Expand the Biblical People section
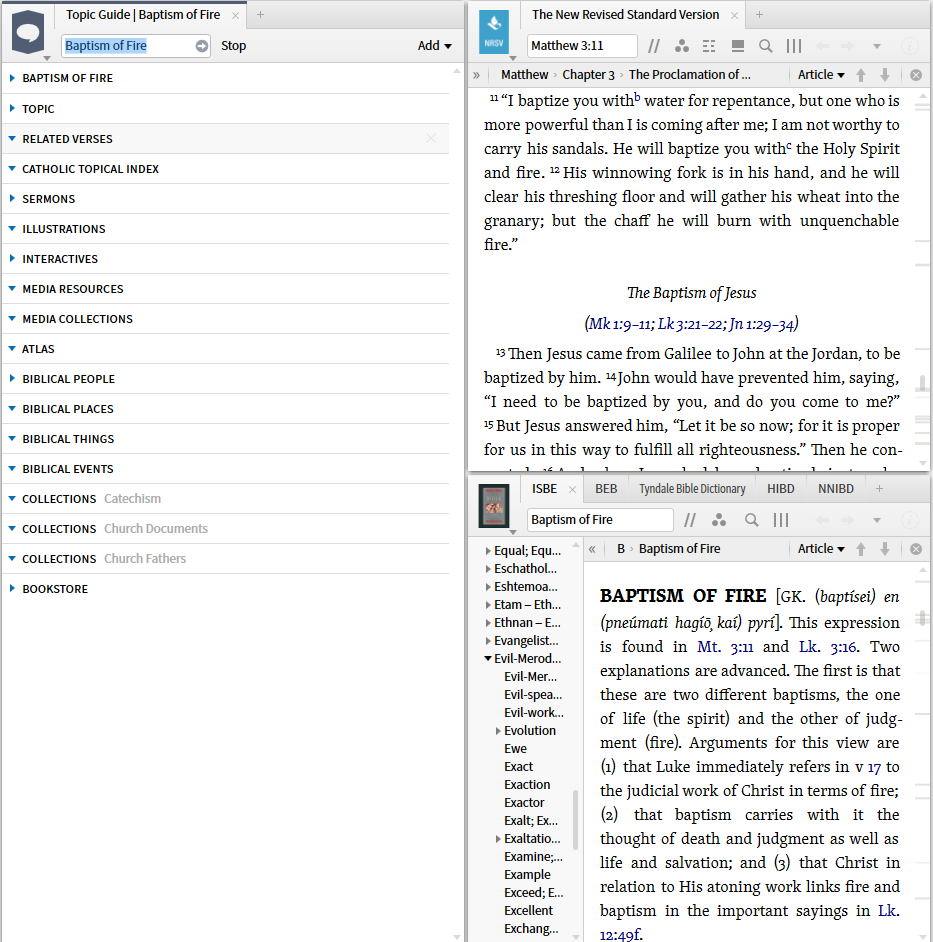The width and height of the screenshot is (933, 942). pyautogui.click(x=12, y=378)
